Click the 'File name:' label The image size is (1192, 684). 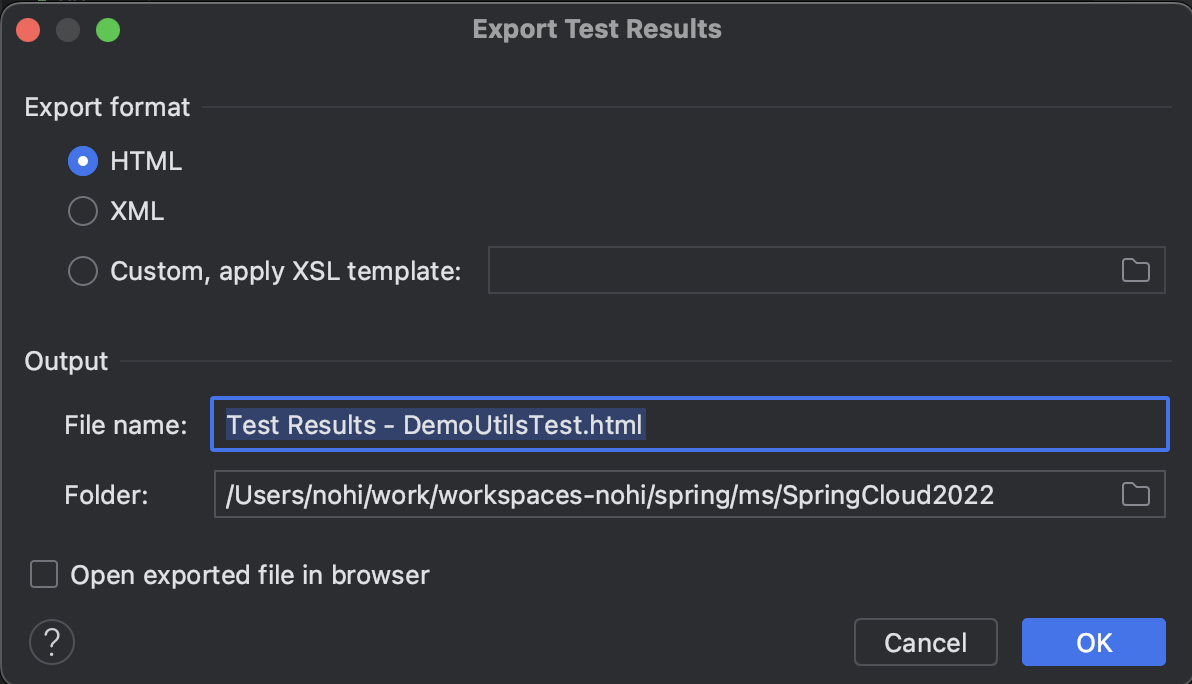[x=125, y=425]
